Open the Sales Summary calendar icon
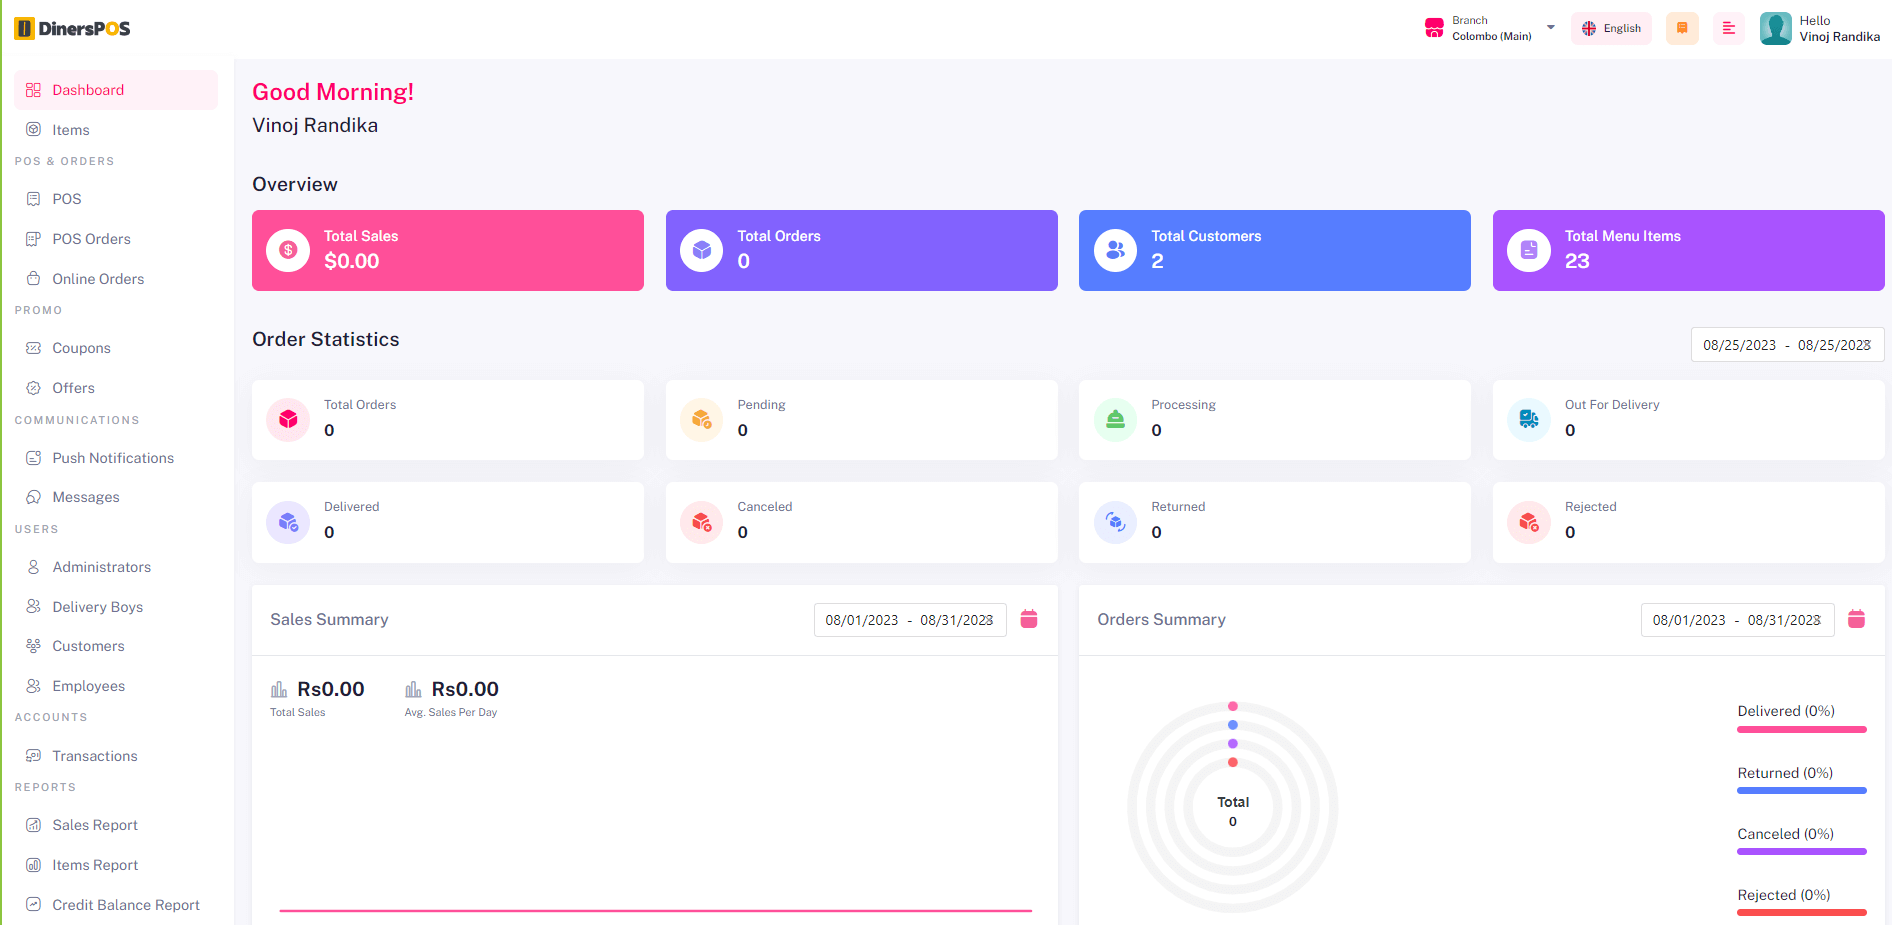This screenshot has width=1892, height=925. (x=1029, y=619)
